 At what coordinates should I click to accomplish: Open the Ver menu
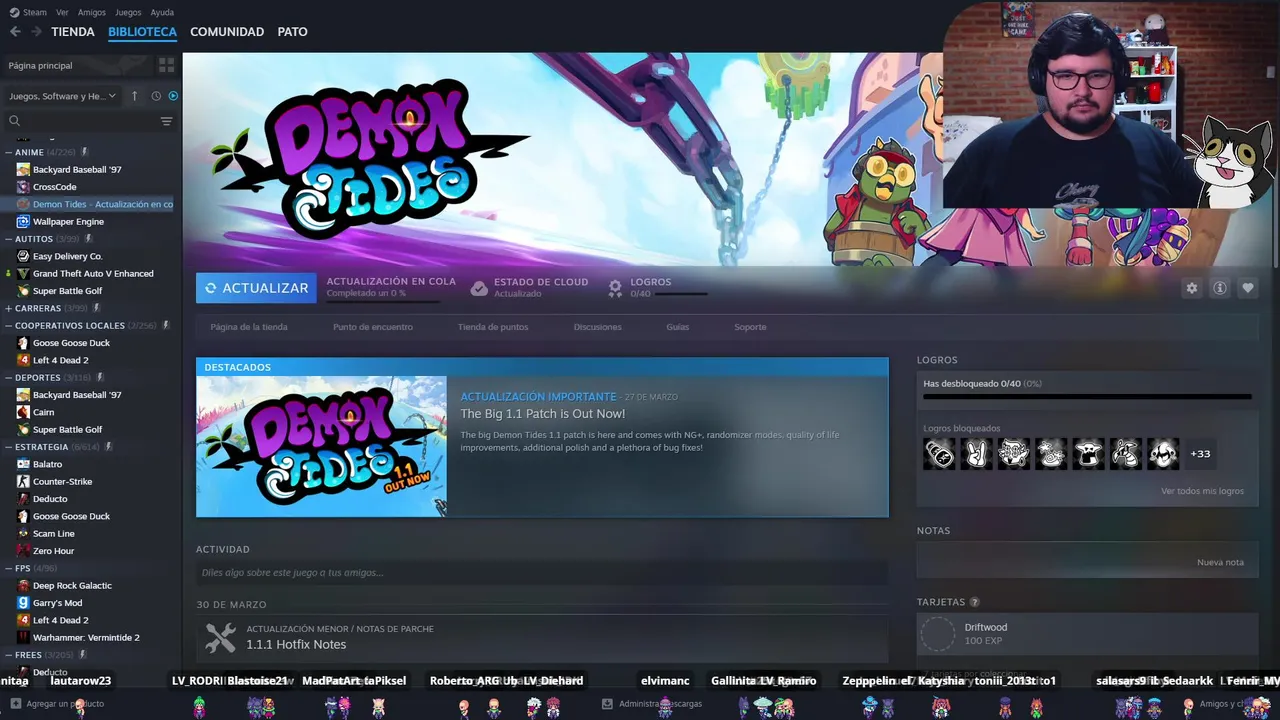point(62,12)
